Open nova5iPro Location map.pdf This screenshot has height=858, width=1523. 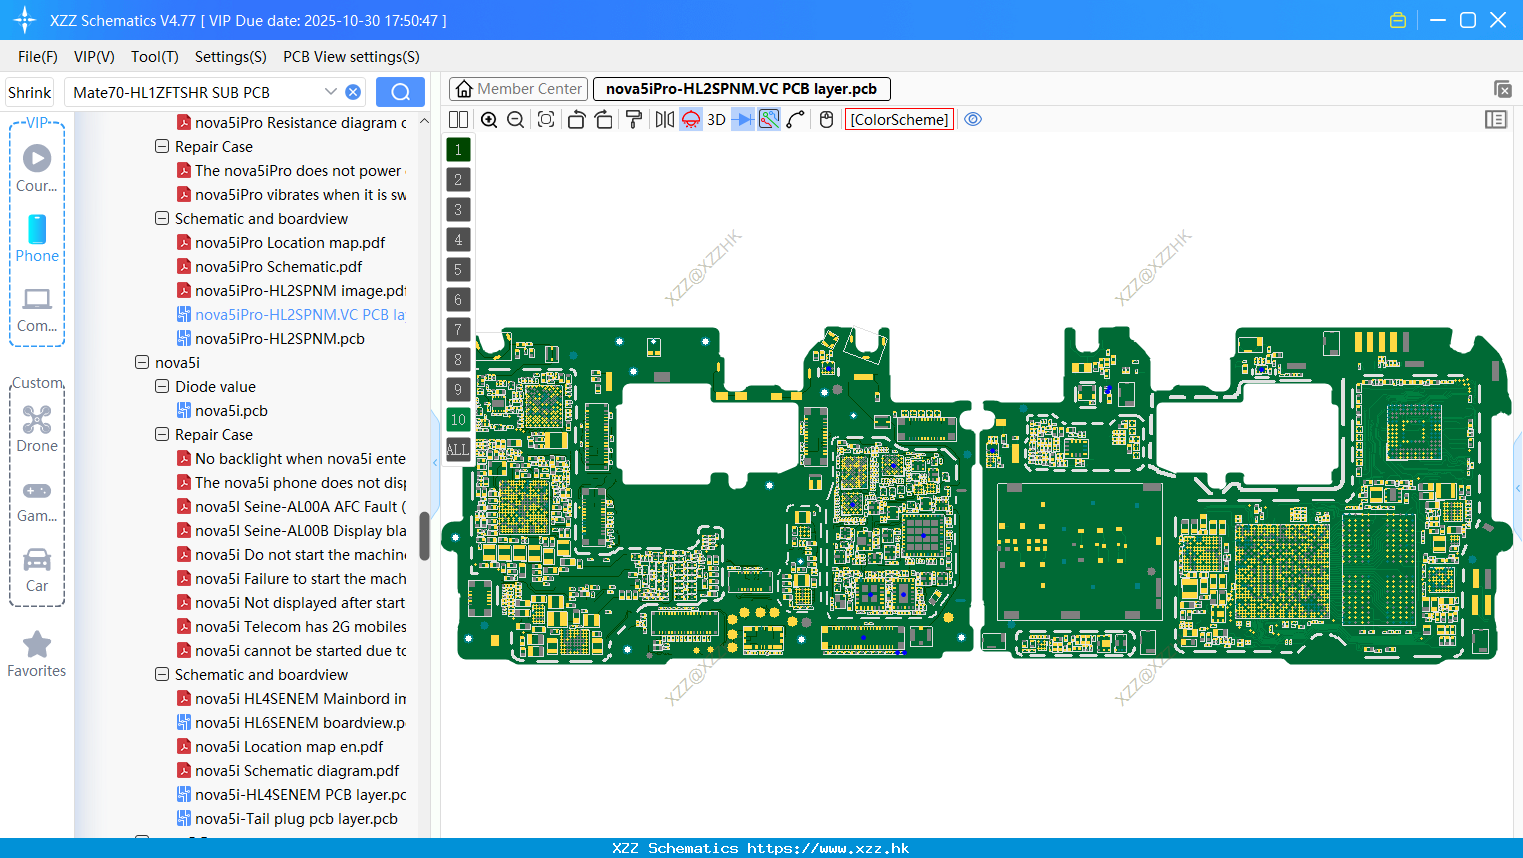290,243
